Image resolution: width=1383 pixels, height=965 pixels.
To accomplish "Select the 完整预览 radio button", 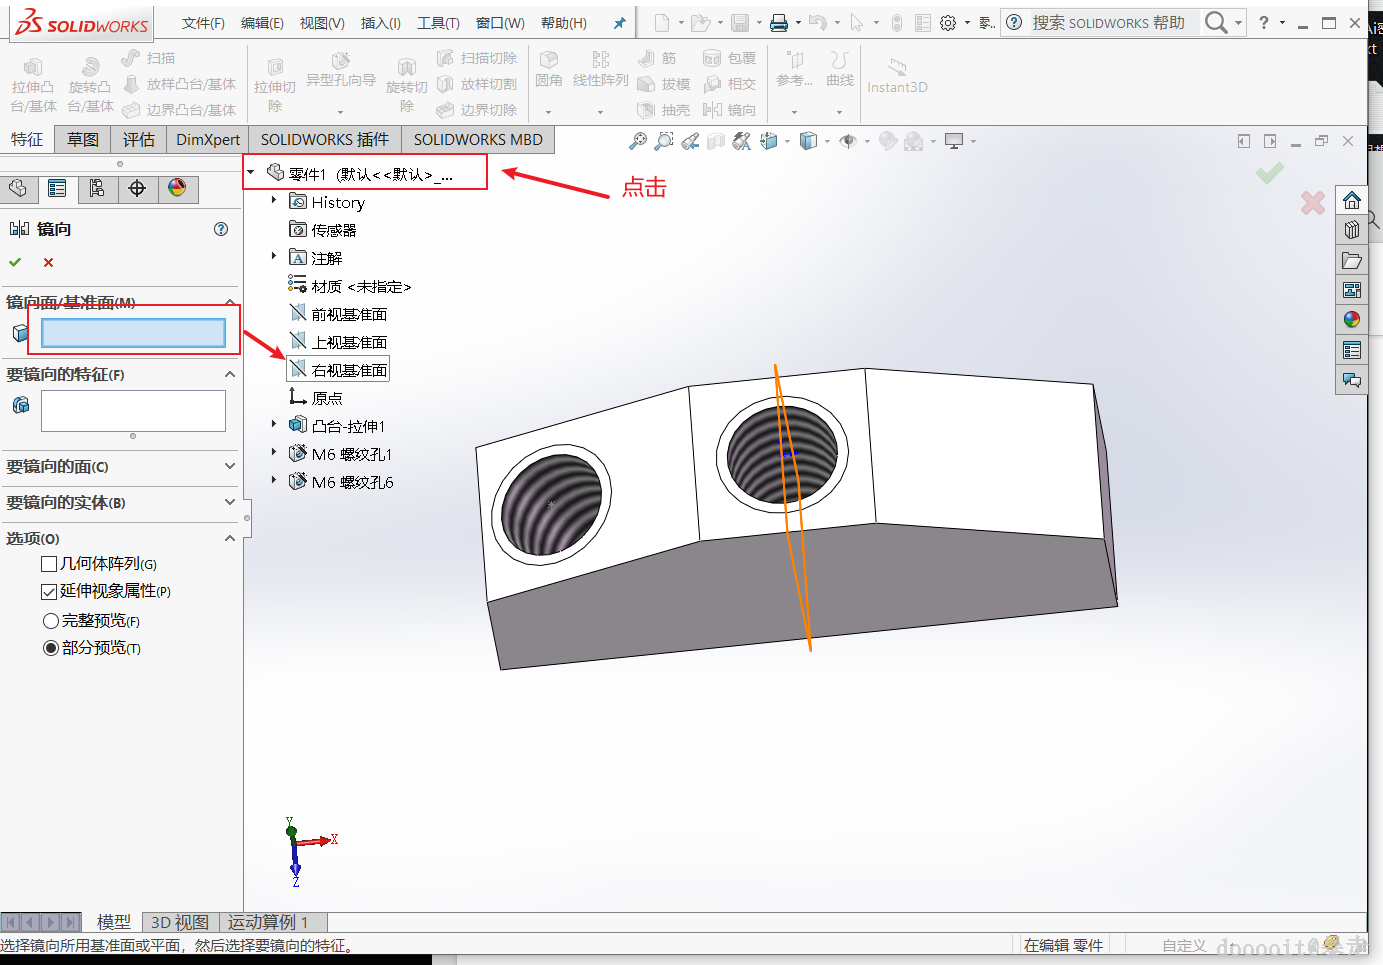I will pyautogui.click(x=51, y=621).
